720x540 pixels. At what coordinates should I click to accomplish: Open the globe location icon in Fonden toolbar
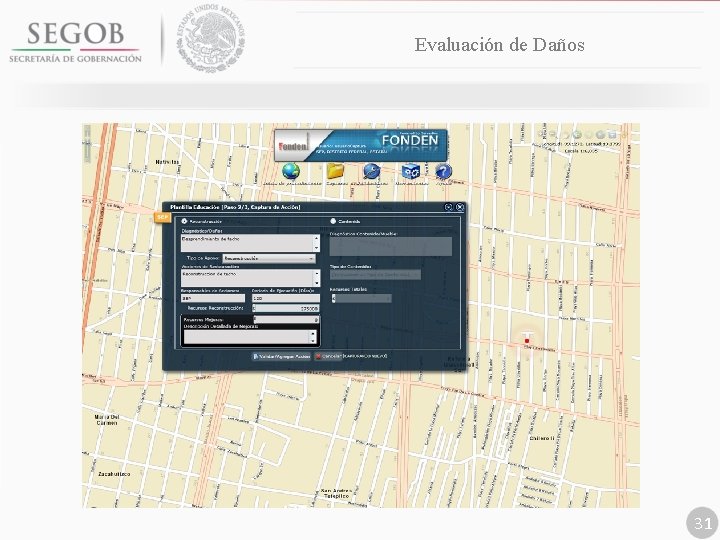(x=291, y=171)
